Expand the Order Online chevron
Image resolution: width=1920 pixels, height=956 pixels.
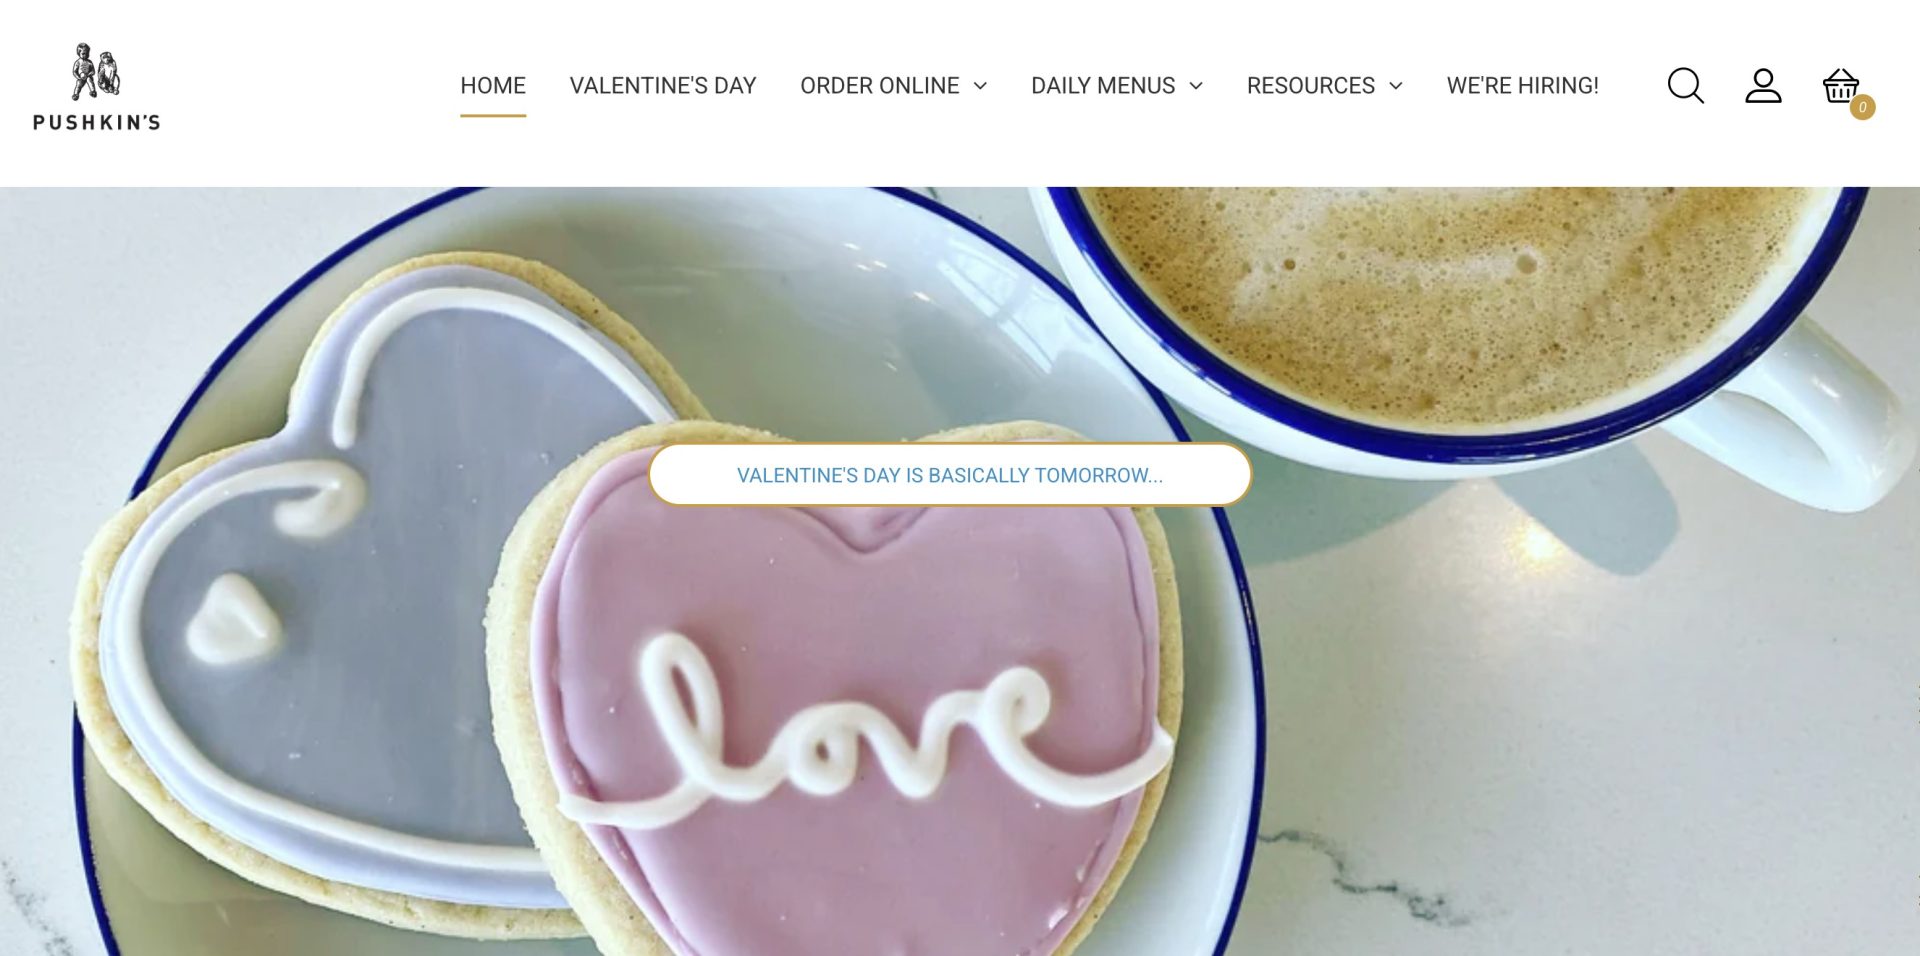pos(980,86)
